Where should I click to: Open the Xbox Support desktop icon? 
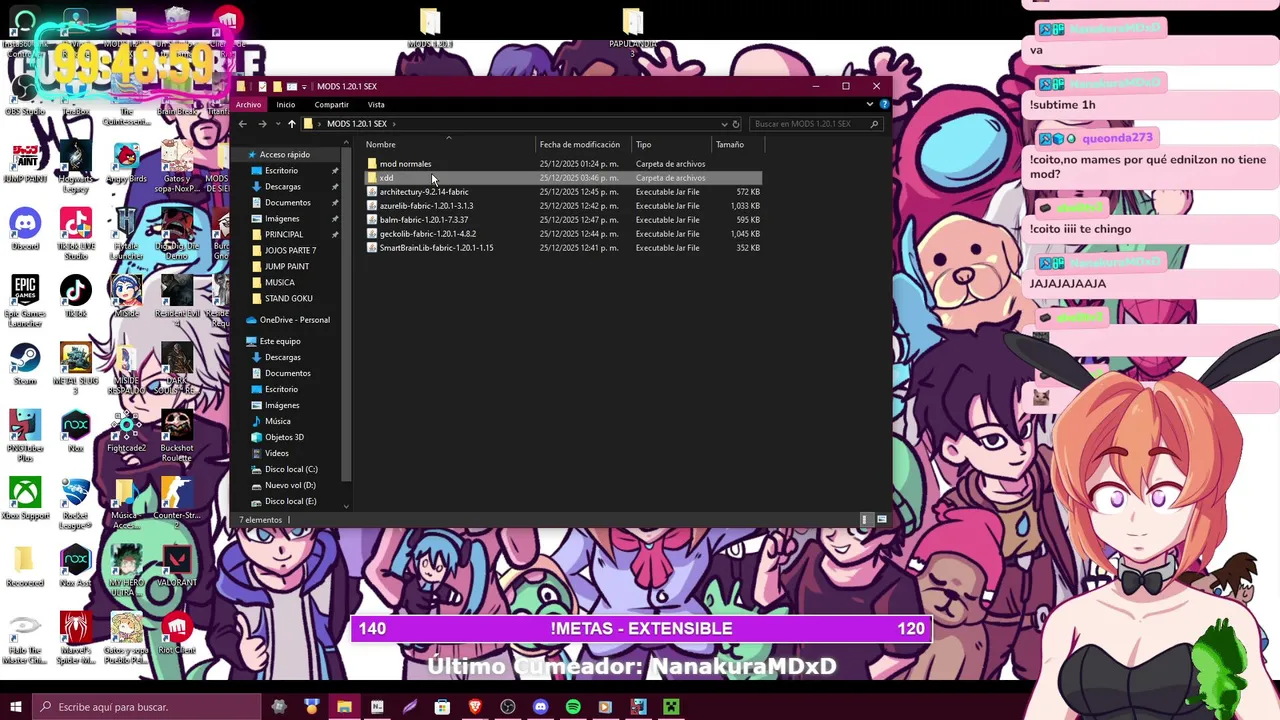[x=25, y=498]
